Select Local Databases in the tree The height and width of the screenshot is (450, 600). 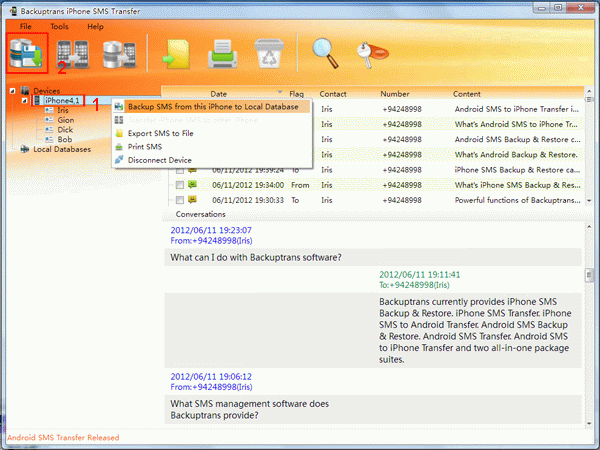pos(62,149)
